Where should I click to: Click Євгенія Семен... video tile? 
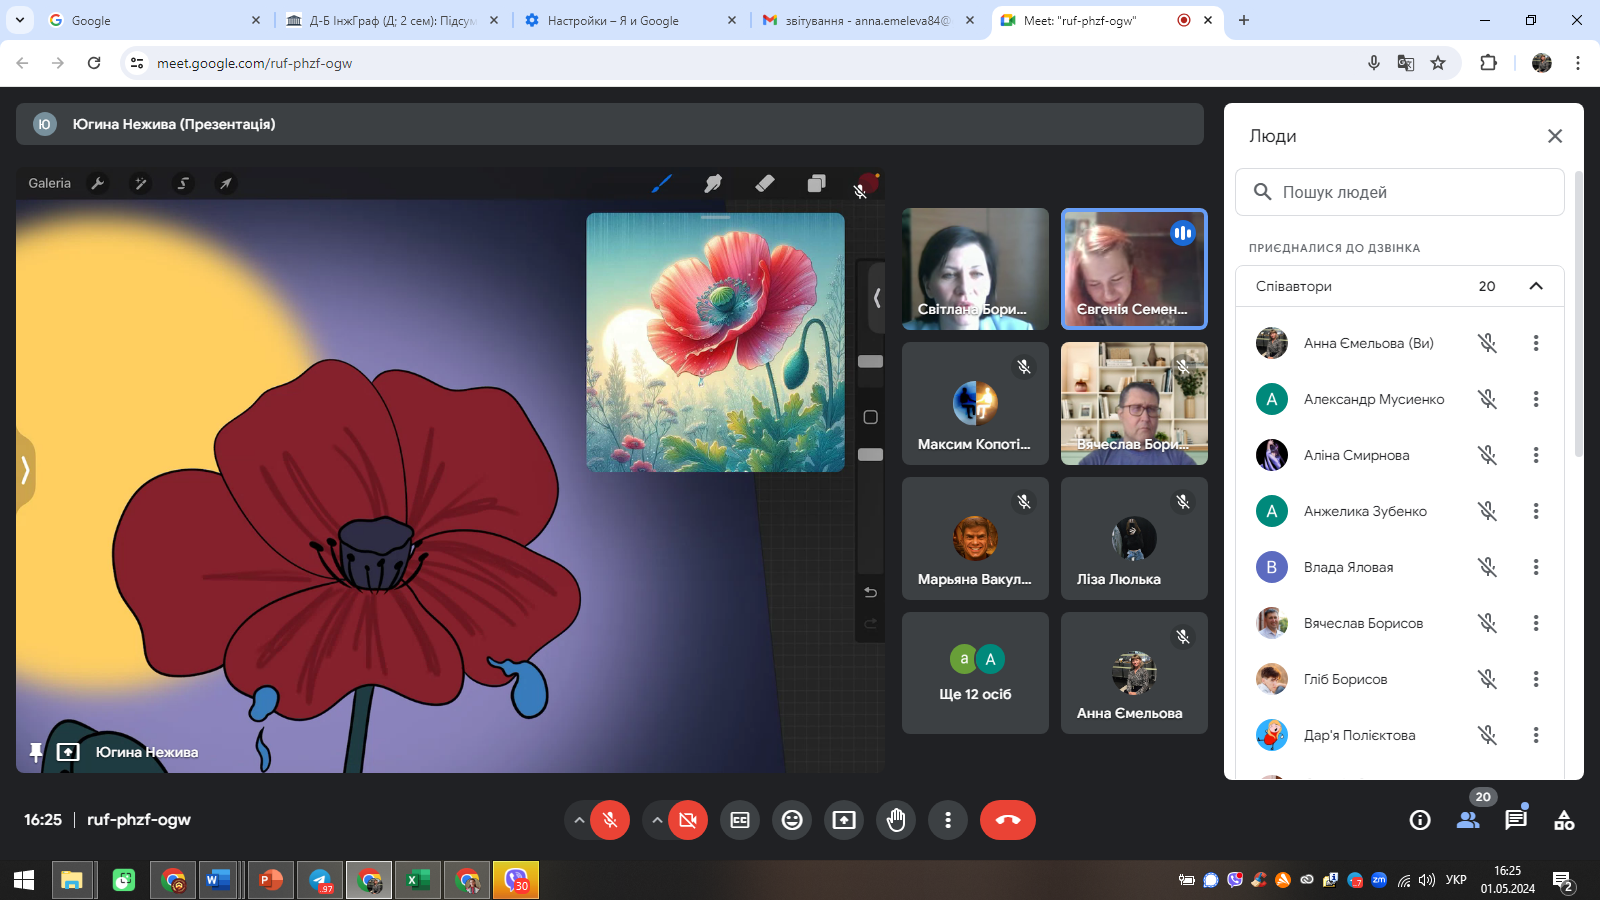pyautogui.click(x=1134, y=269)
